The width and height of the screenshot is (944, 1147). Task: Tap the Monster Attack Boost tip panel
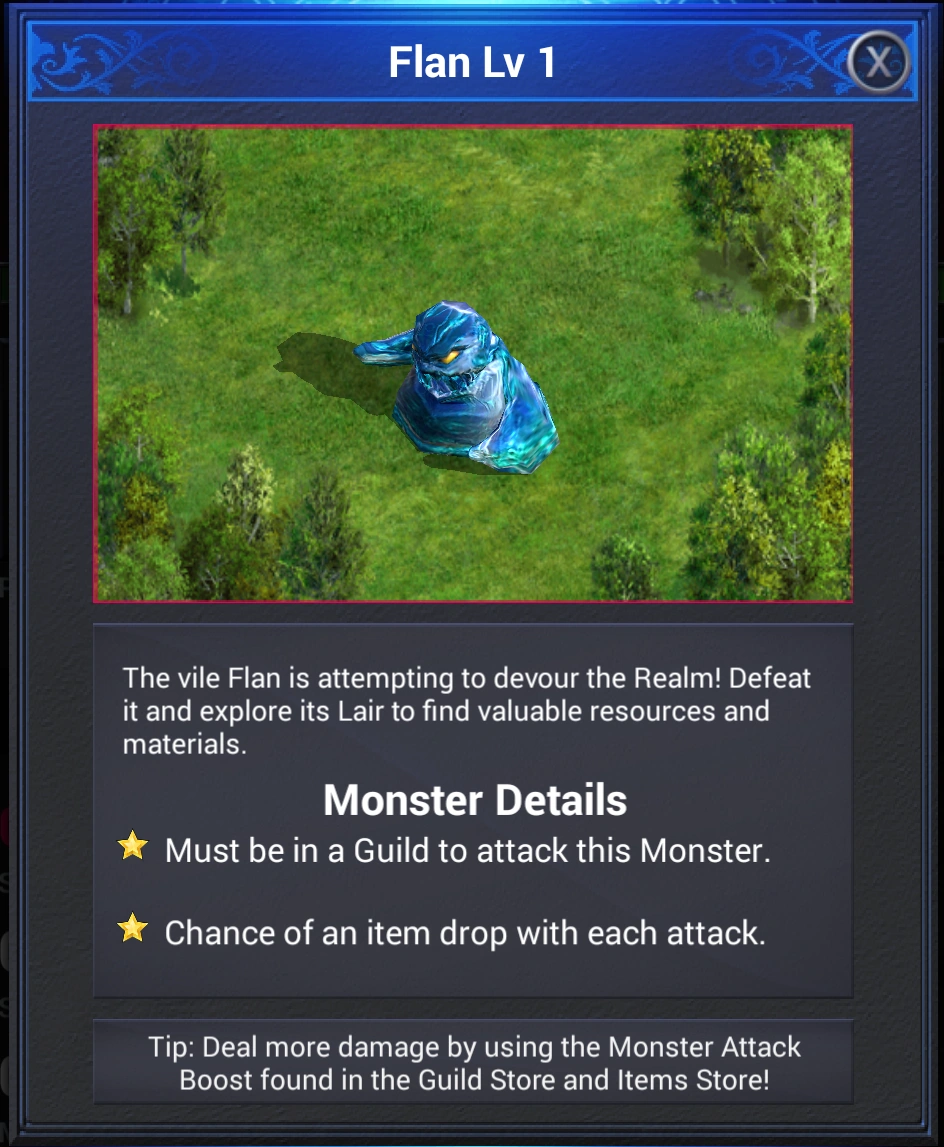473,1062
